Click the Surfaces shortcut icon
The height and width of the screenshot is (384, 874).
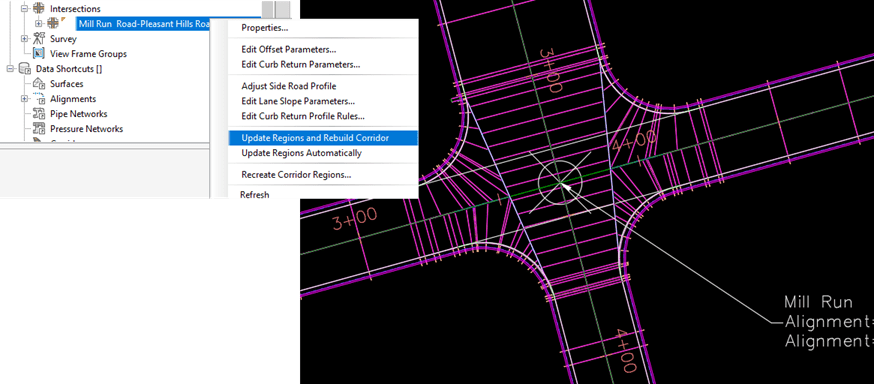(39, 84)
